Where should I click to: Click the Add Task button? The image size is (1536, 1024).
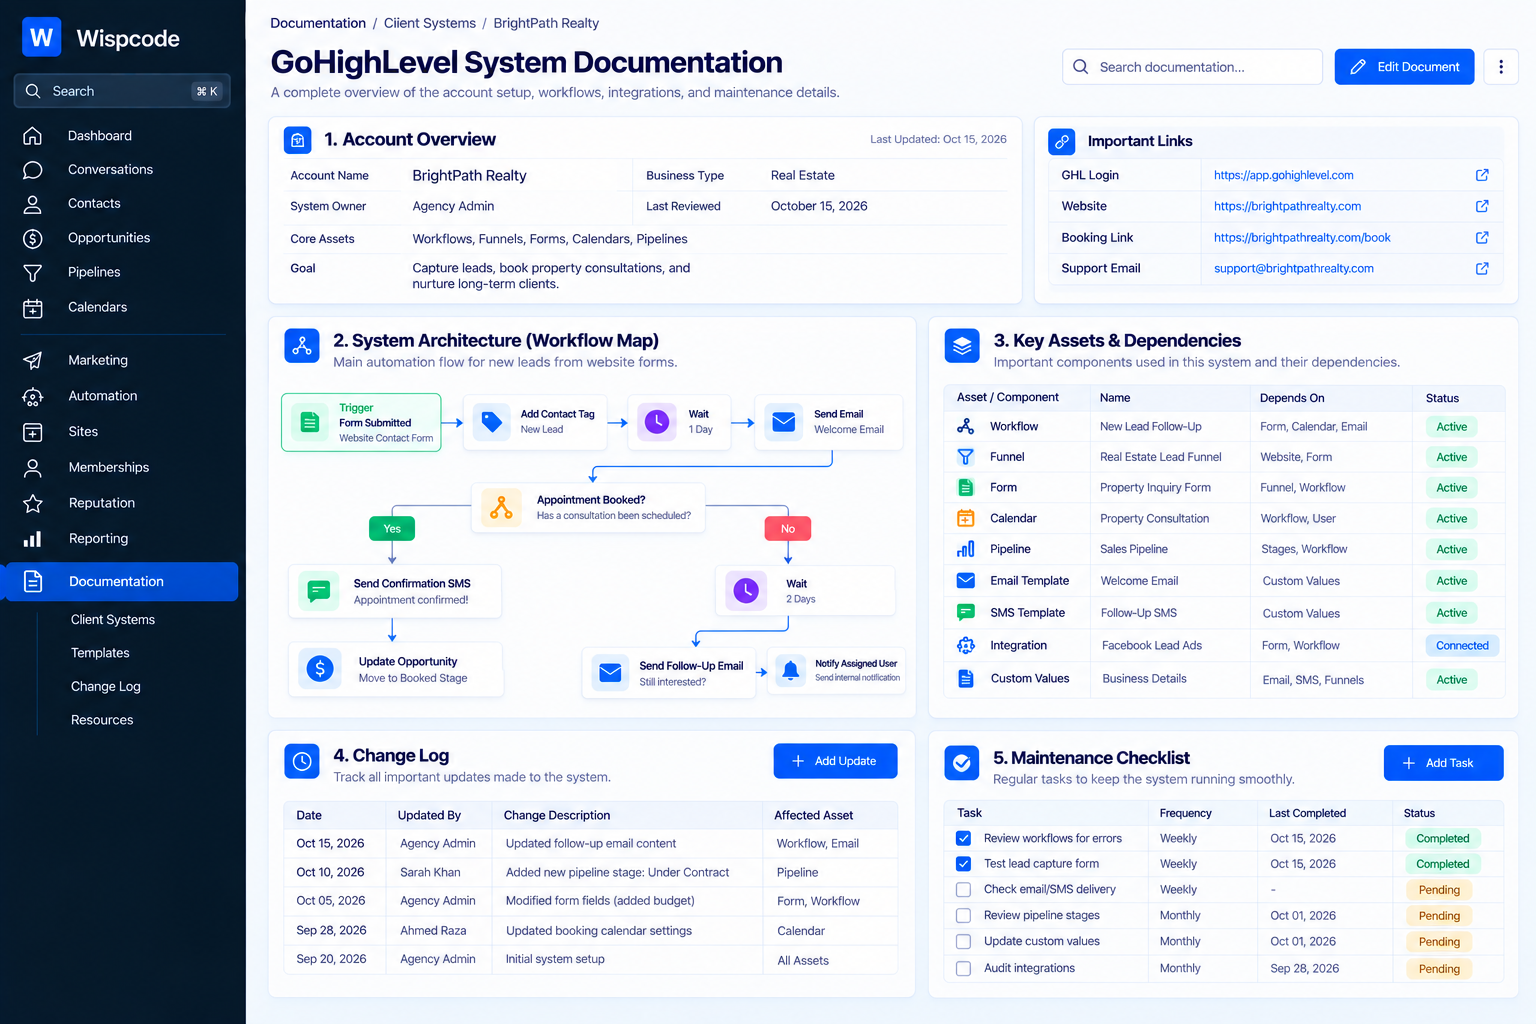pyautogui.click(x=1443, y=763)
